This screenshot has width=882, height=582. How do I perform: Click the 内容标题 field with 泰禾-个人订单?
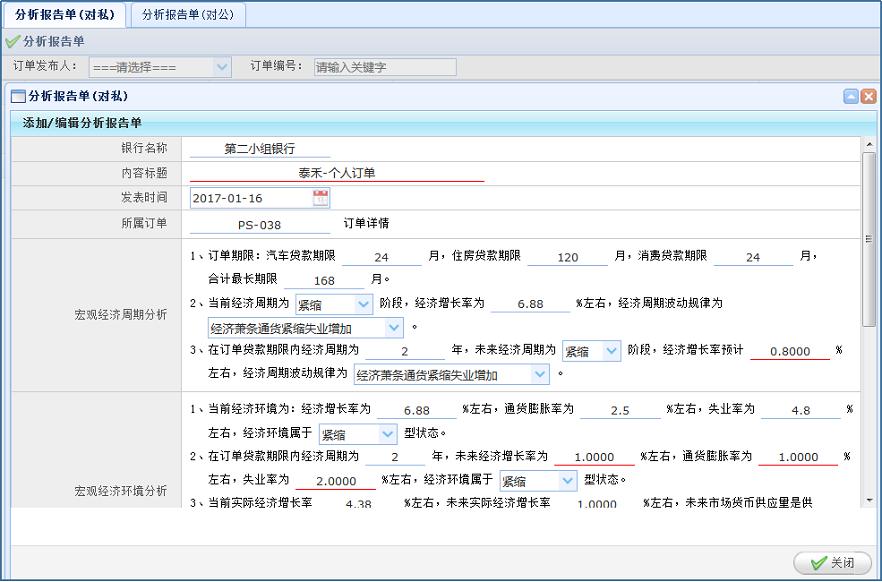[336, 173]
